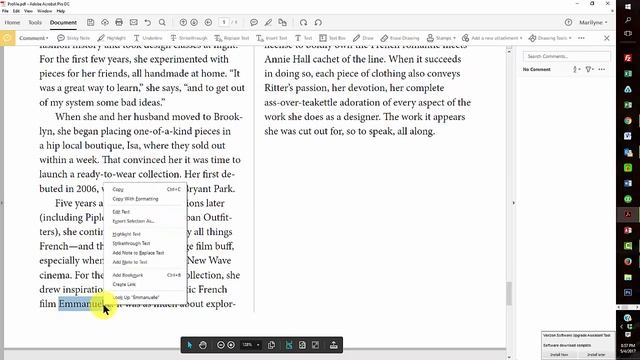Switch to the Home tab

coord(12,22)
